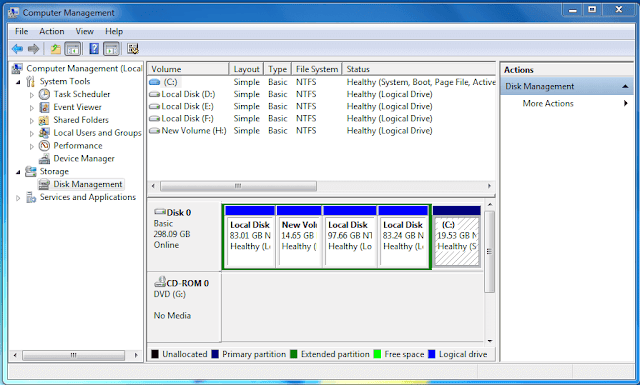This screenshot has height=385, width=640.
Task: Click the Extended partition green legend swatch
Action: (293, 354)
